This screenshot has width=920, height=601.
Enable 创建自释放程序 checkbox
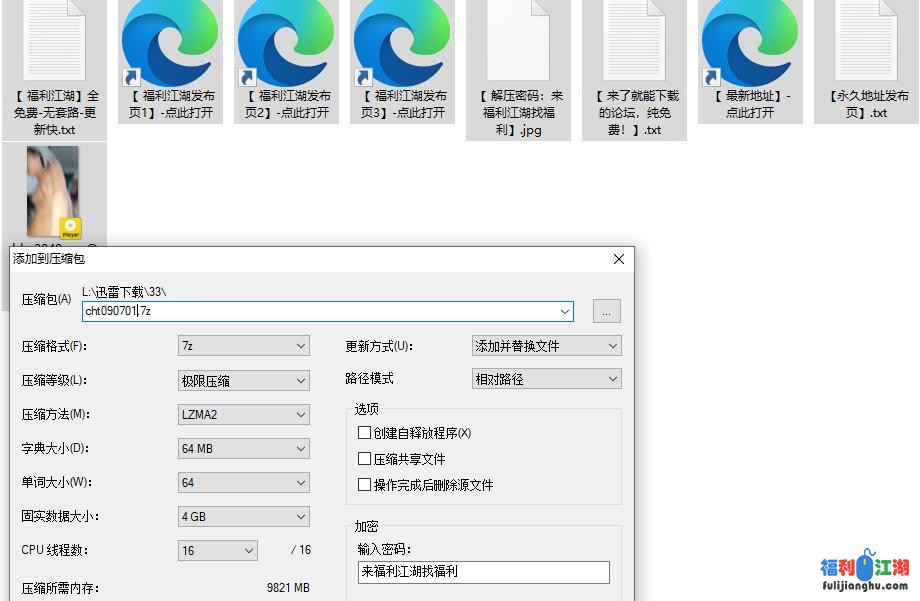pyautogui.click(x=365, y=433)
